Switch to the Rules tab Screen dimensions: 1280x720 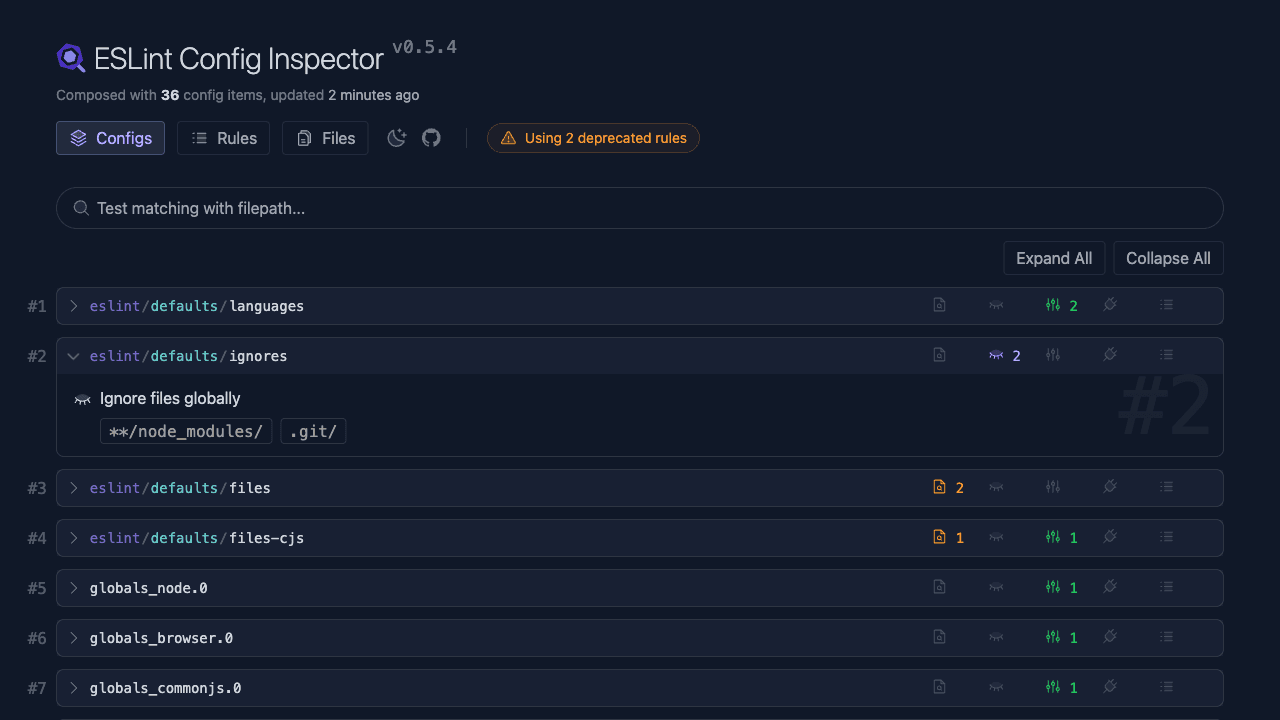pos(223,138)
